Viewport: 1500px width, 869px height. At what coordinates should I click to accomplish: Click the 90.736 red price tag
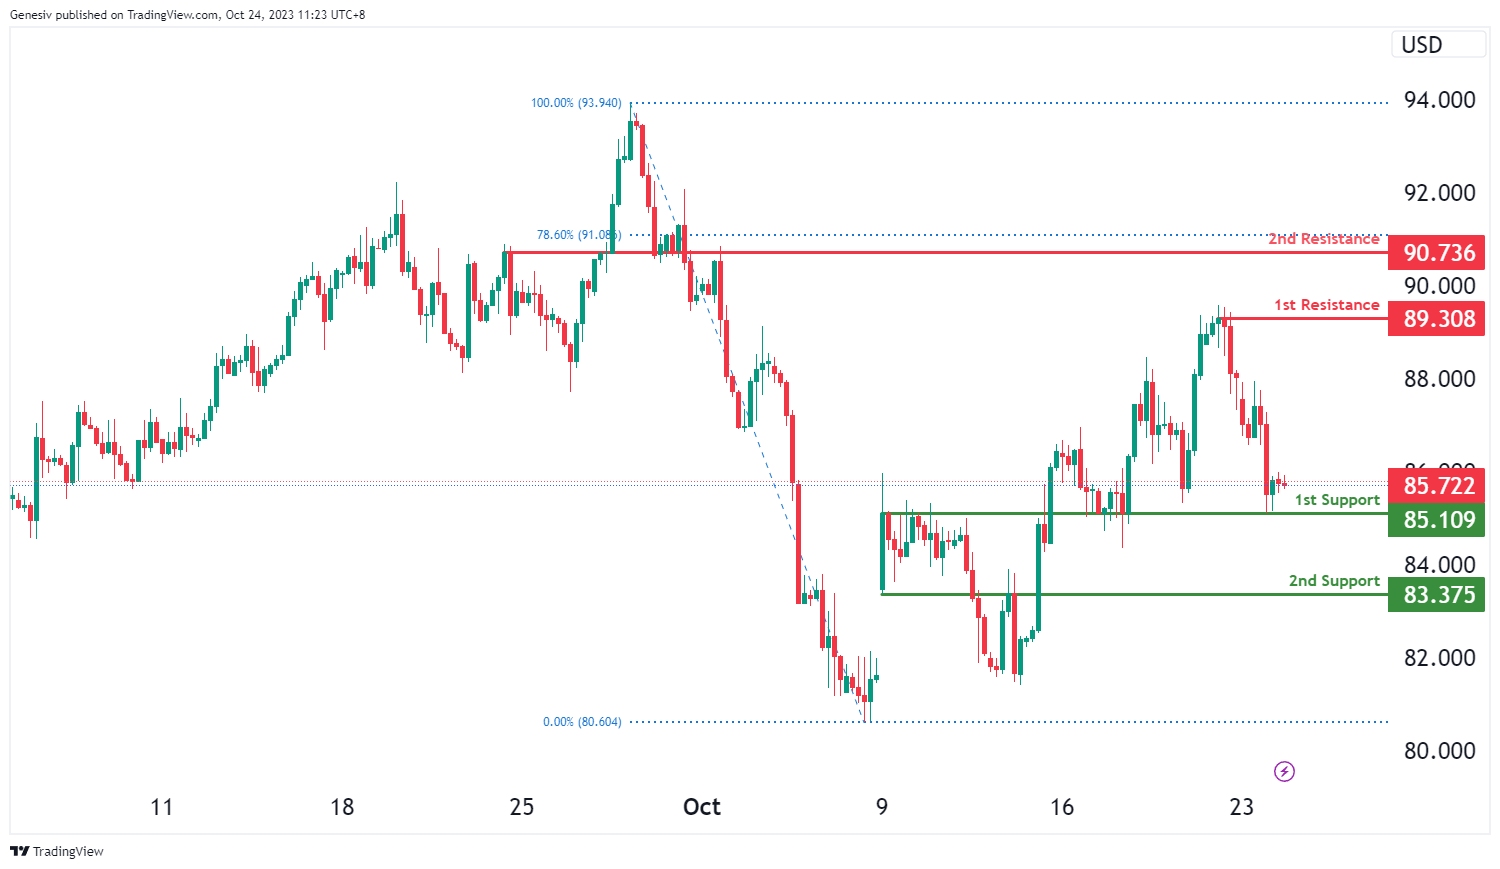tap(1437, 253)
